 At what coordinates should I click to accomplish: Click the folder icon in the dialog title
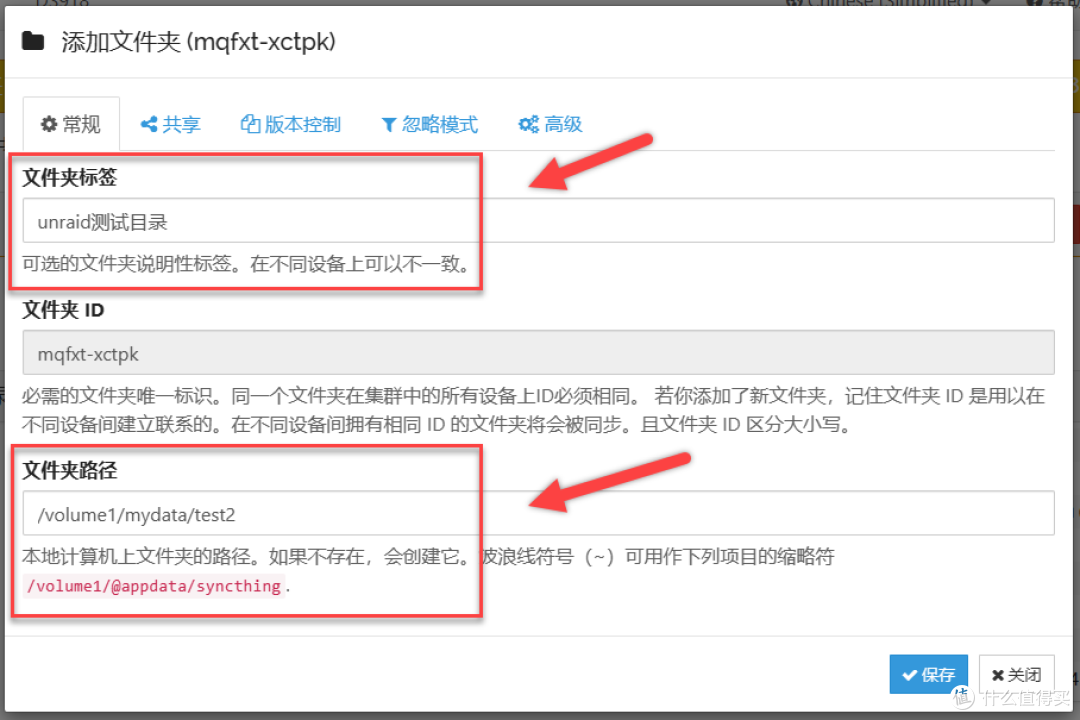point(33,41)
